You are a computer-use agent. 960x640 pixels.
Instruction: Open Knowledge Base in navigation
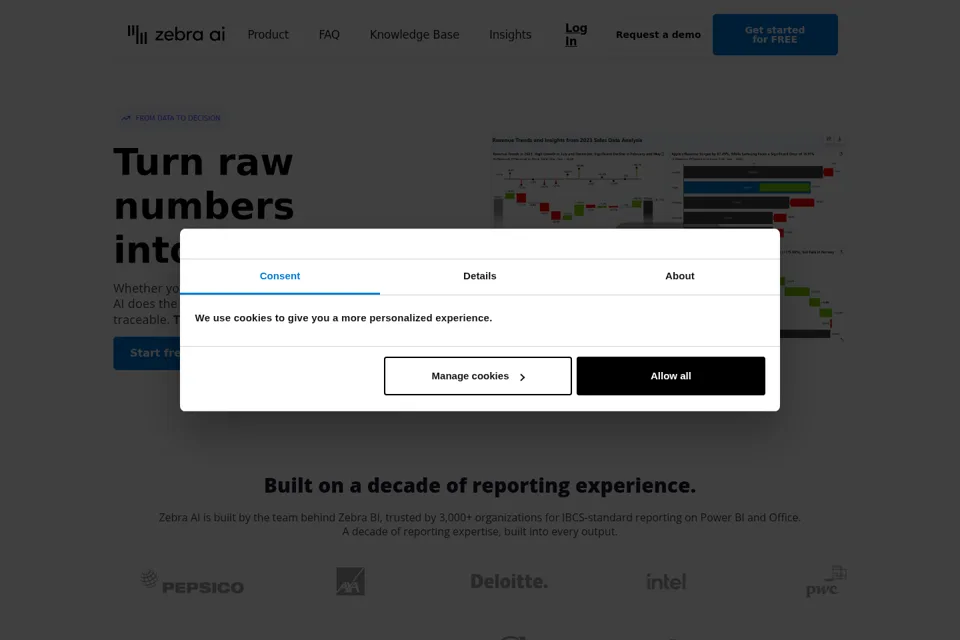[414, 35]
